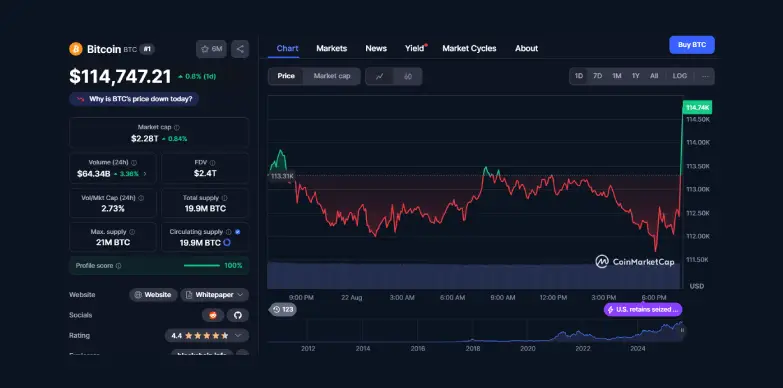Click the $2.4T FDV value

tap(205, 173)
